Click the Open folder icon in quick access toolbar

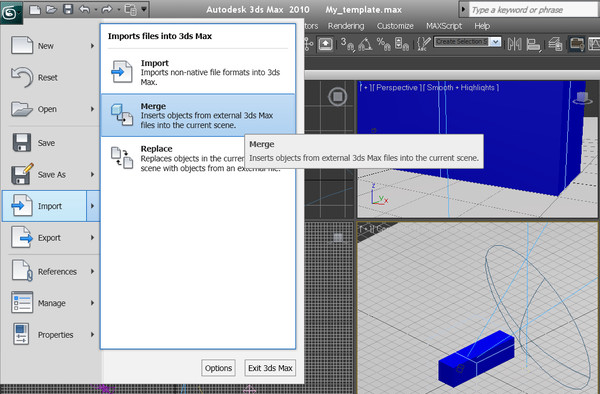pos(51,9)
